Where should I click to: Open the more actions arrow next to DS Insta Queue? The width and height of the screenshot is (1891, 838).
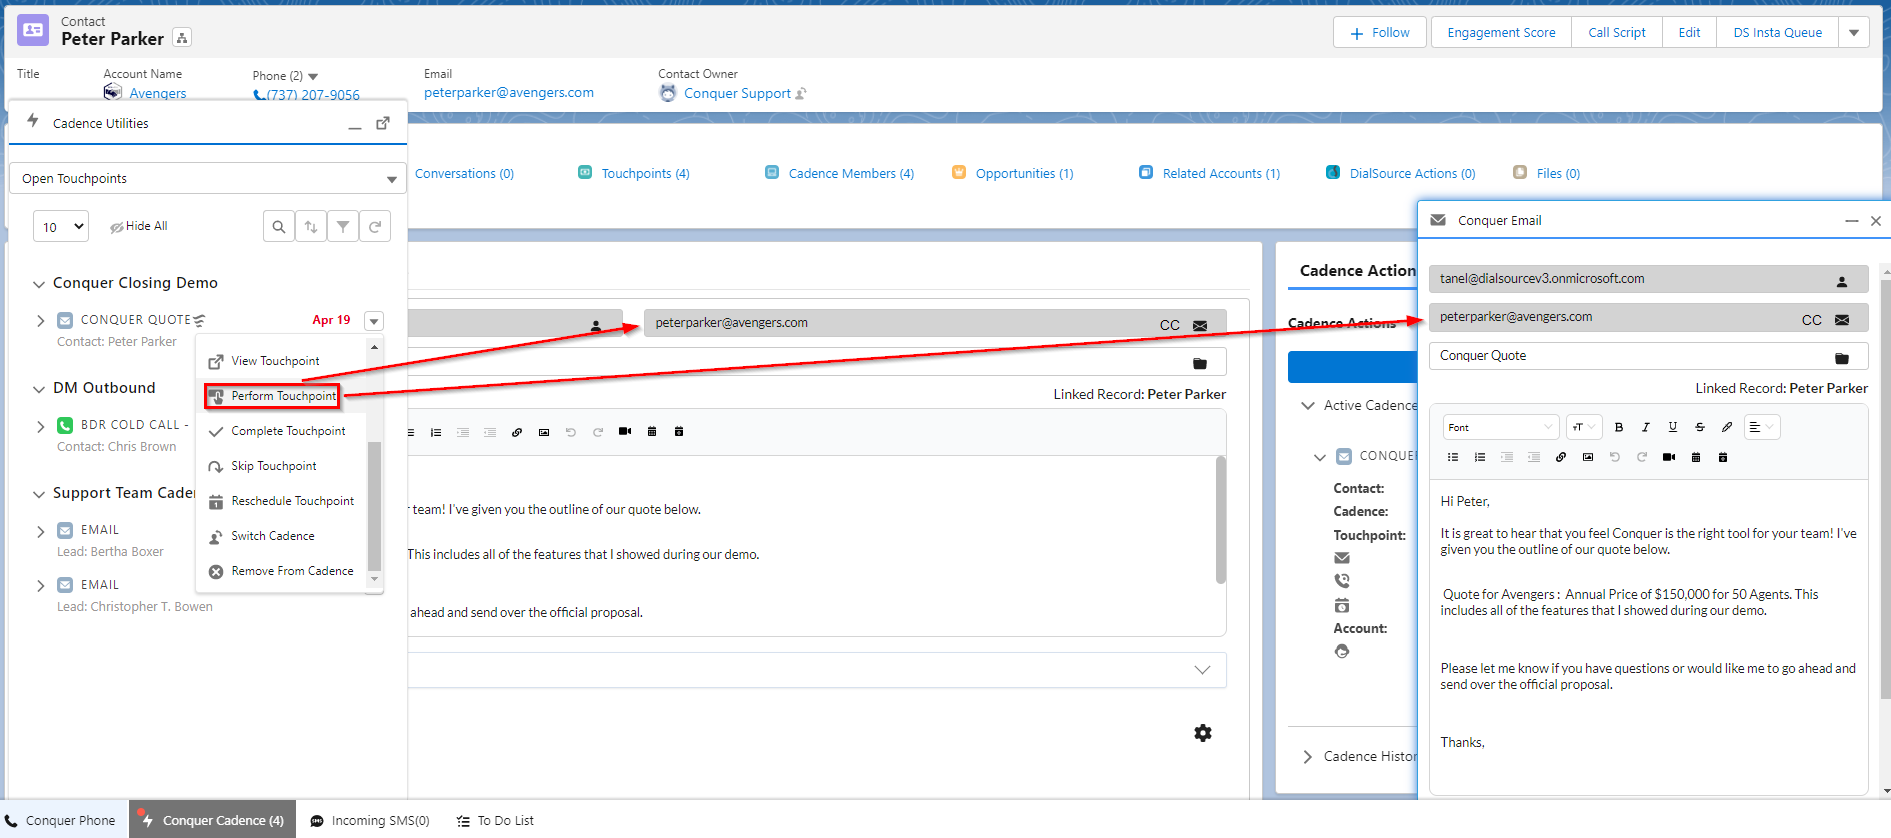coord(1854,33)
